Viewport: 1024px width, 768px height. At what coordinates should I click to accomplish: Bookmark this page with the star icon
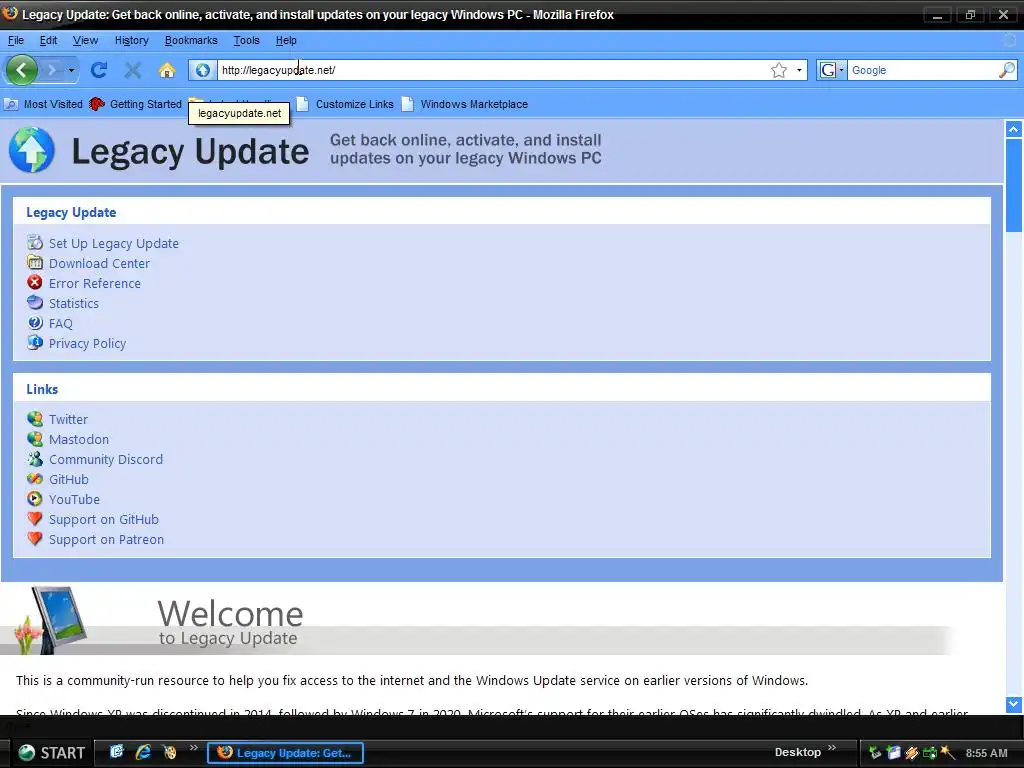(x=778, y=70)
